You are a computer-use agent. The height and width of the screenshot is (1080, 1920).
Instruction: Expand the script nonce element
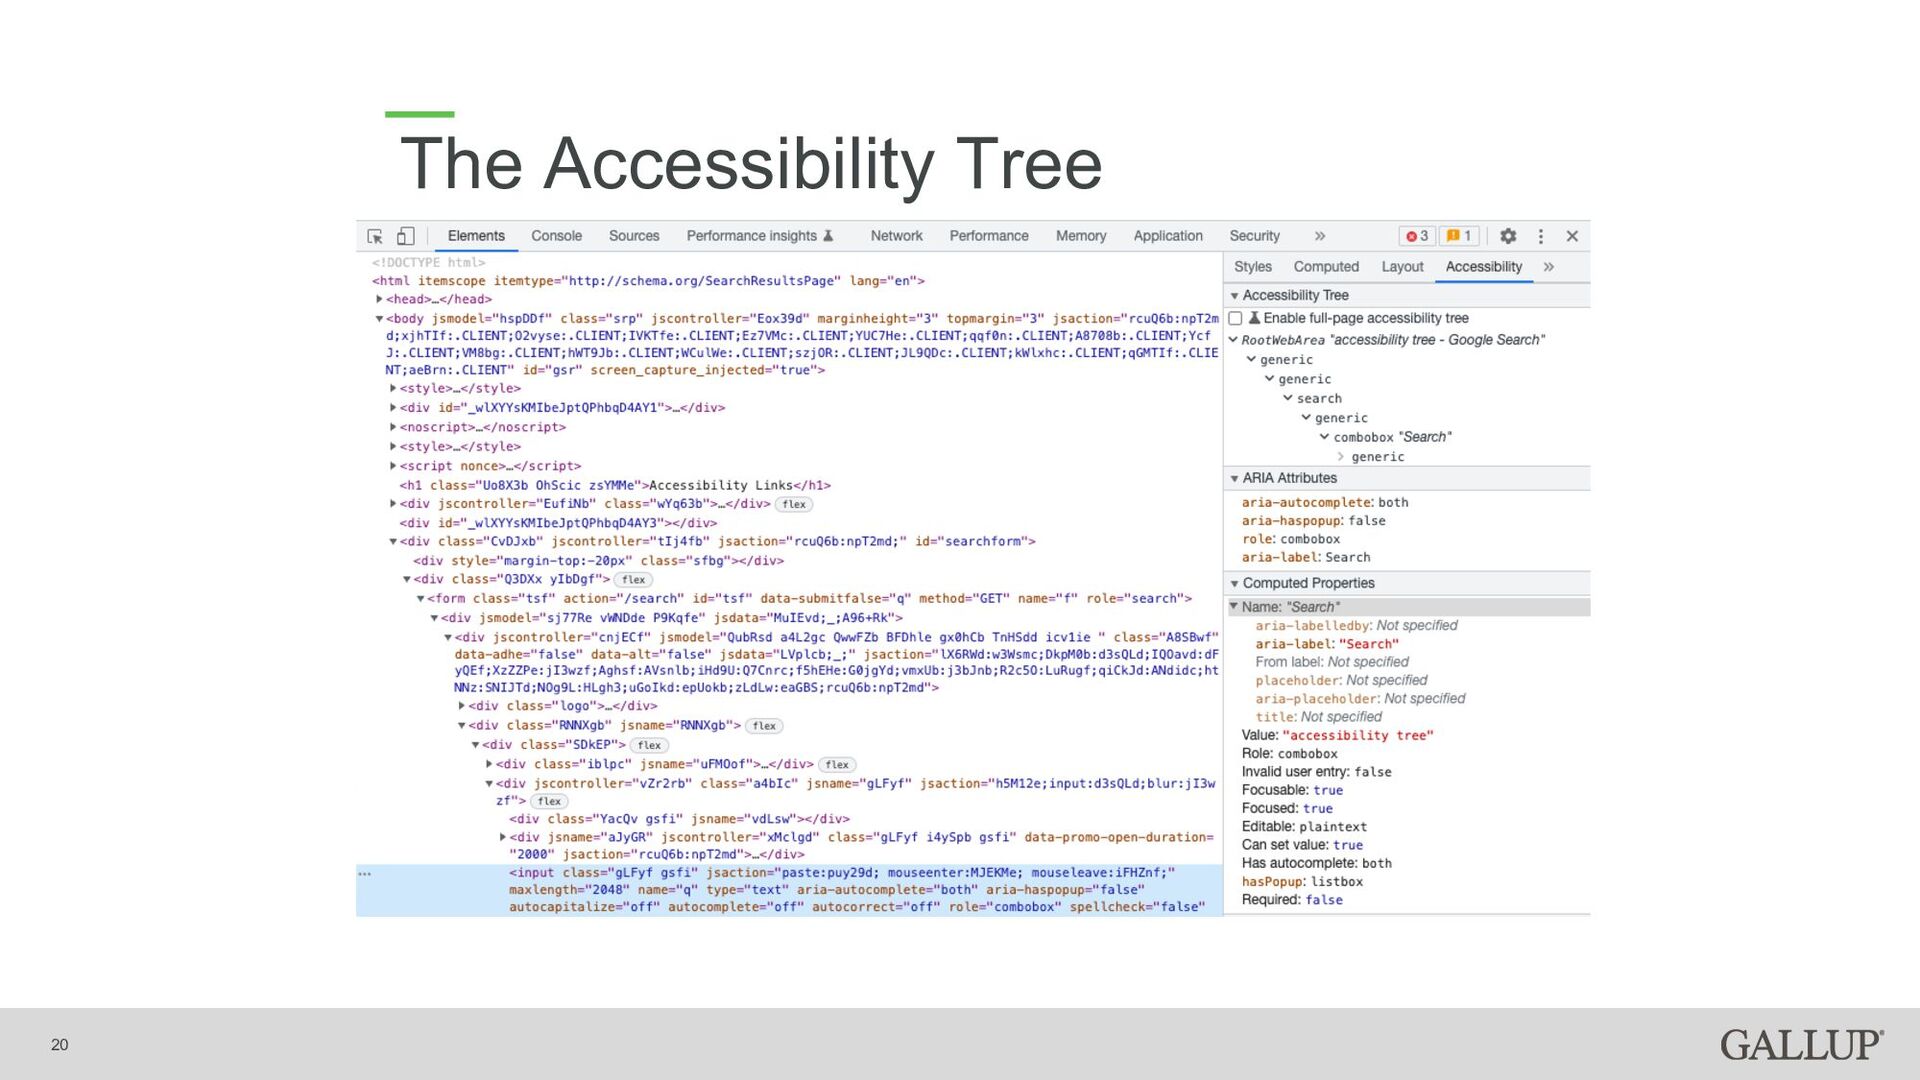pyautogui.click(x=393, y=466)
